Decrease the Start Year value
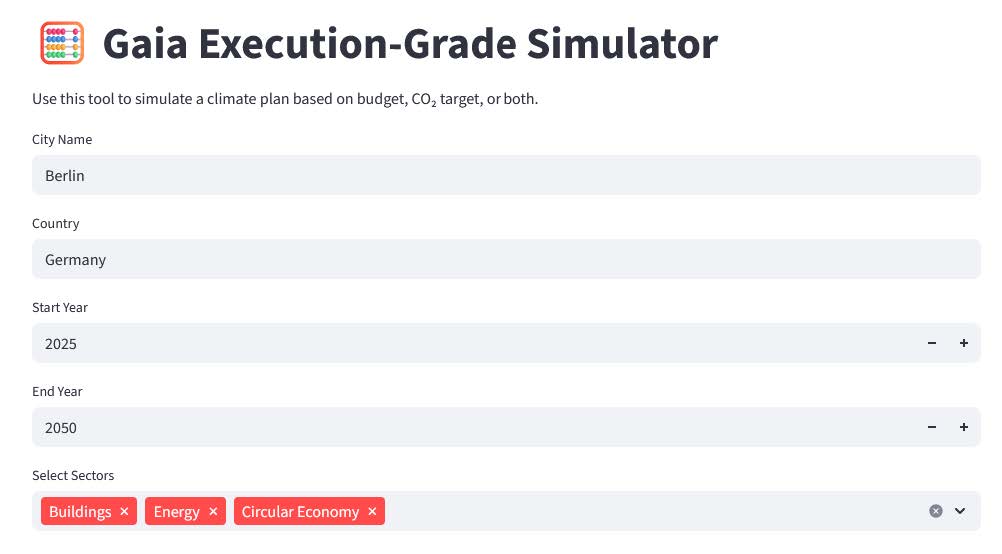The height and width of the screenshot is (554, 1002). point(932,343)
